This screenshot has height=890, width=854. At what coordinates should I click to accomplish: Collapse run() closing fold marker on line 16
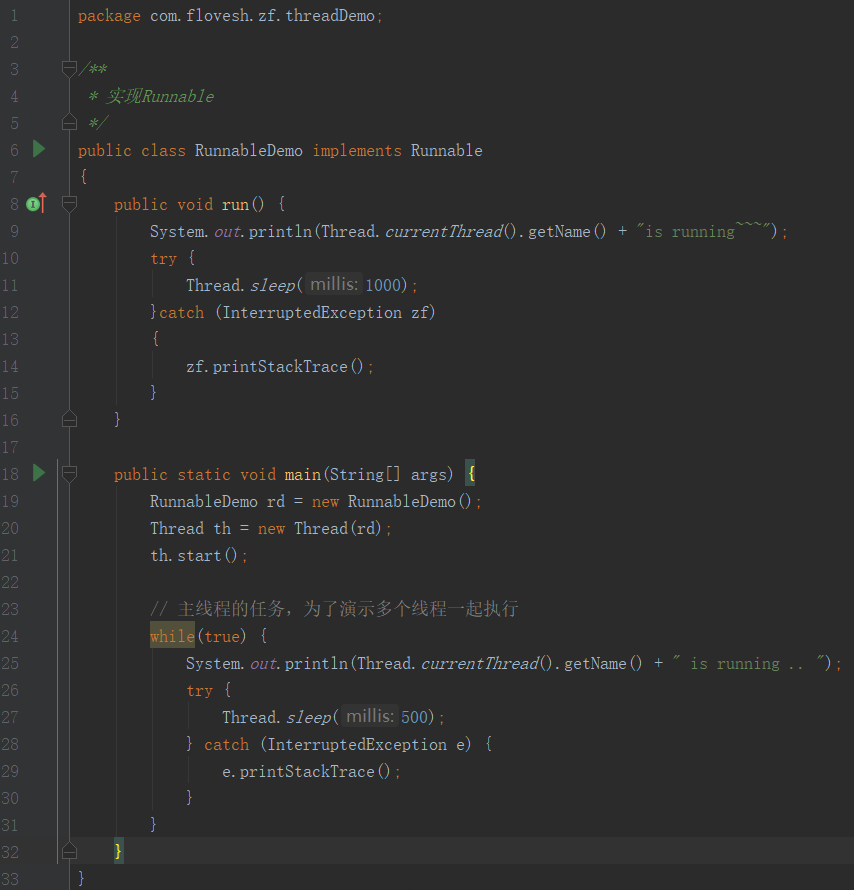(69, 419)
